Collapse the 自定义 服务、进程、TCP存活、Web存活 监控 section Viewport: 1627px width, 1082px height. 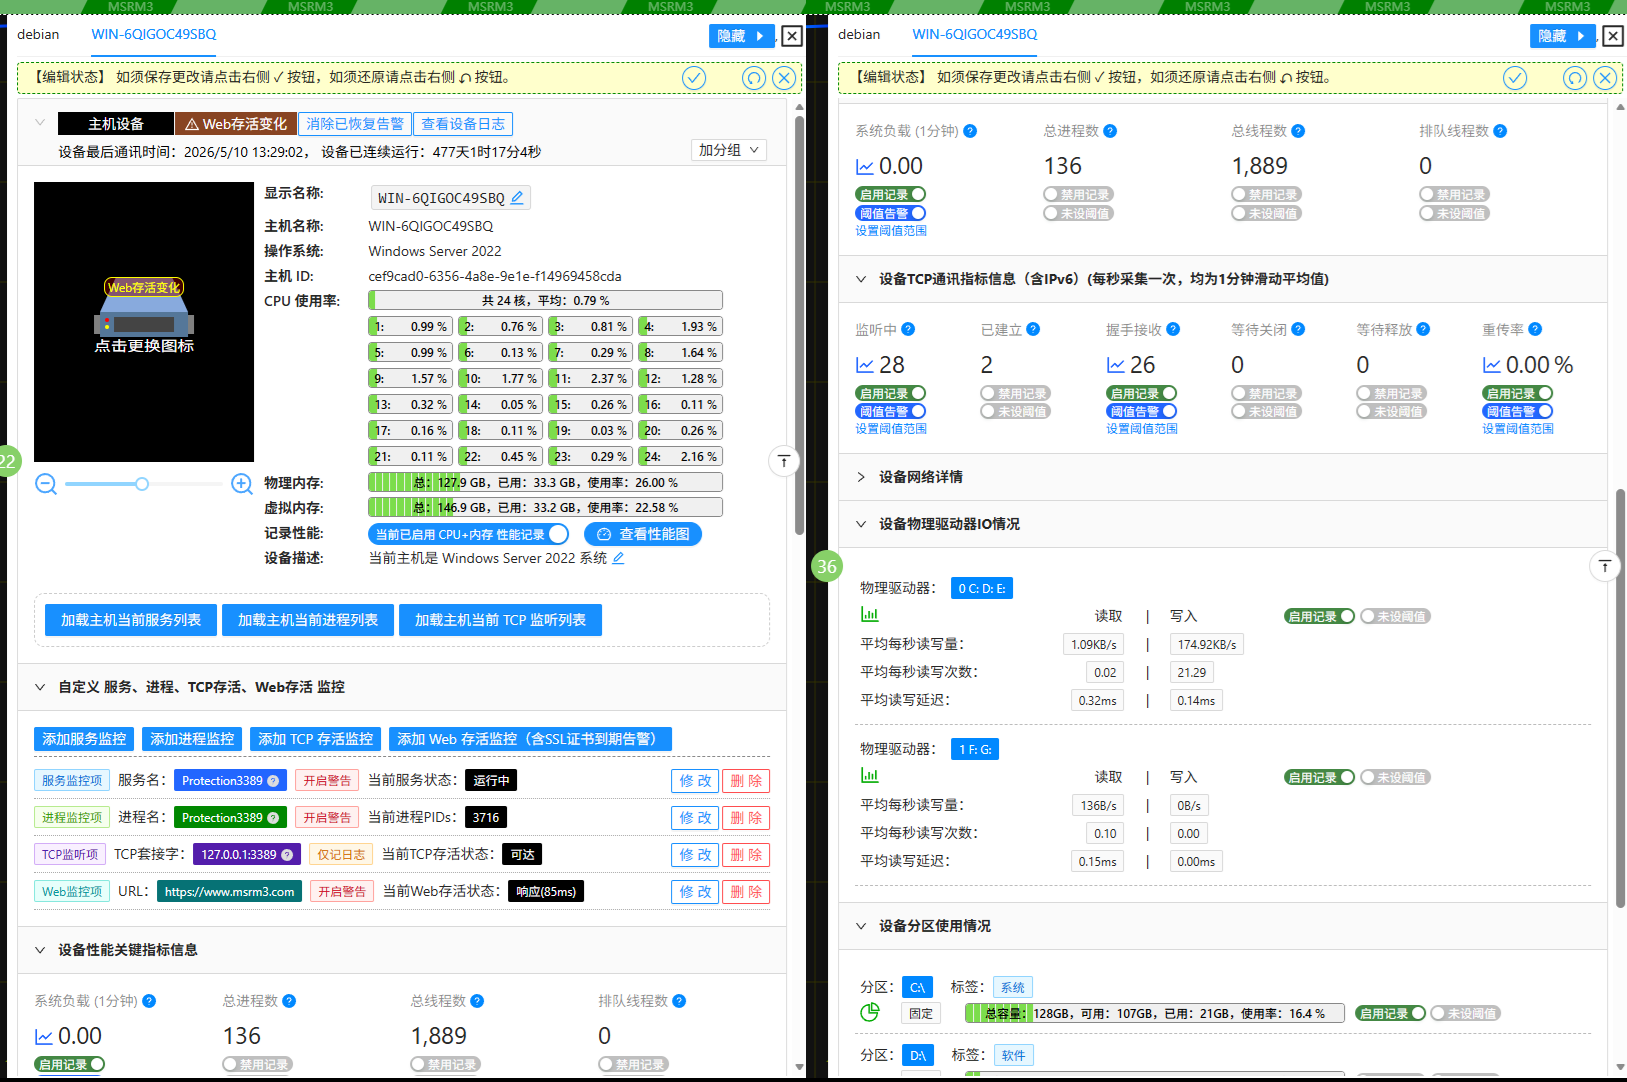[x=40, y=687]
